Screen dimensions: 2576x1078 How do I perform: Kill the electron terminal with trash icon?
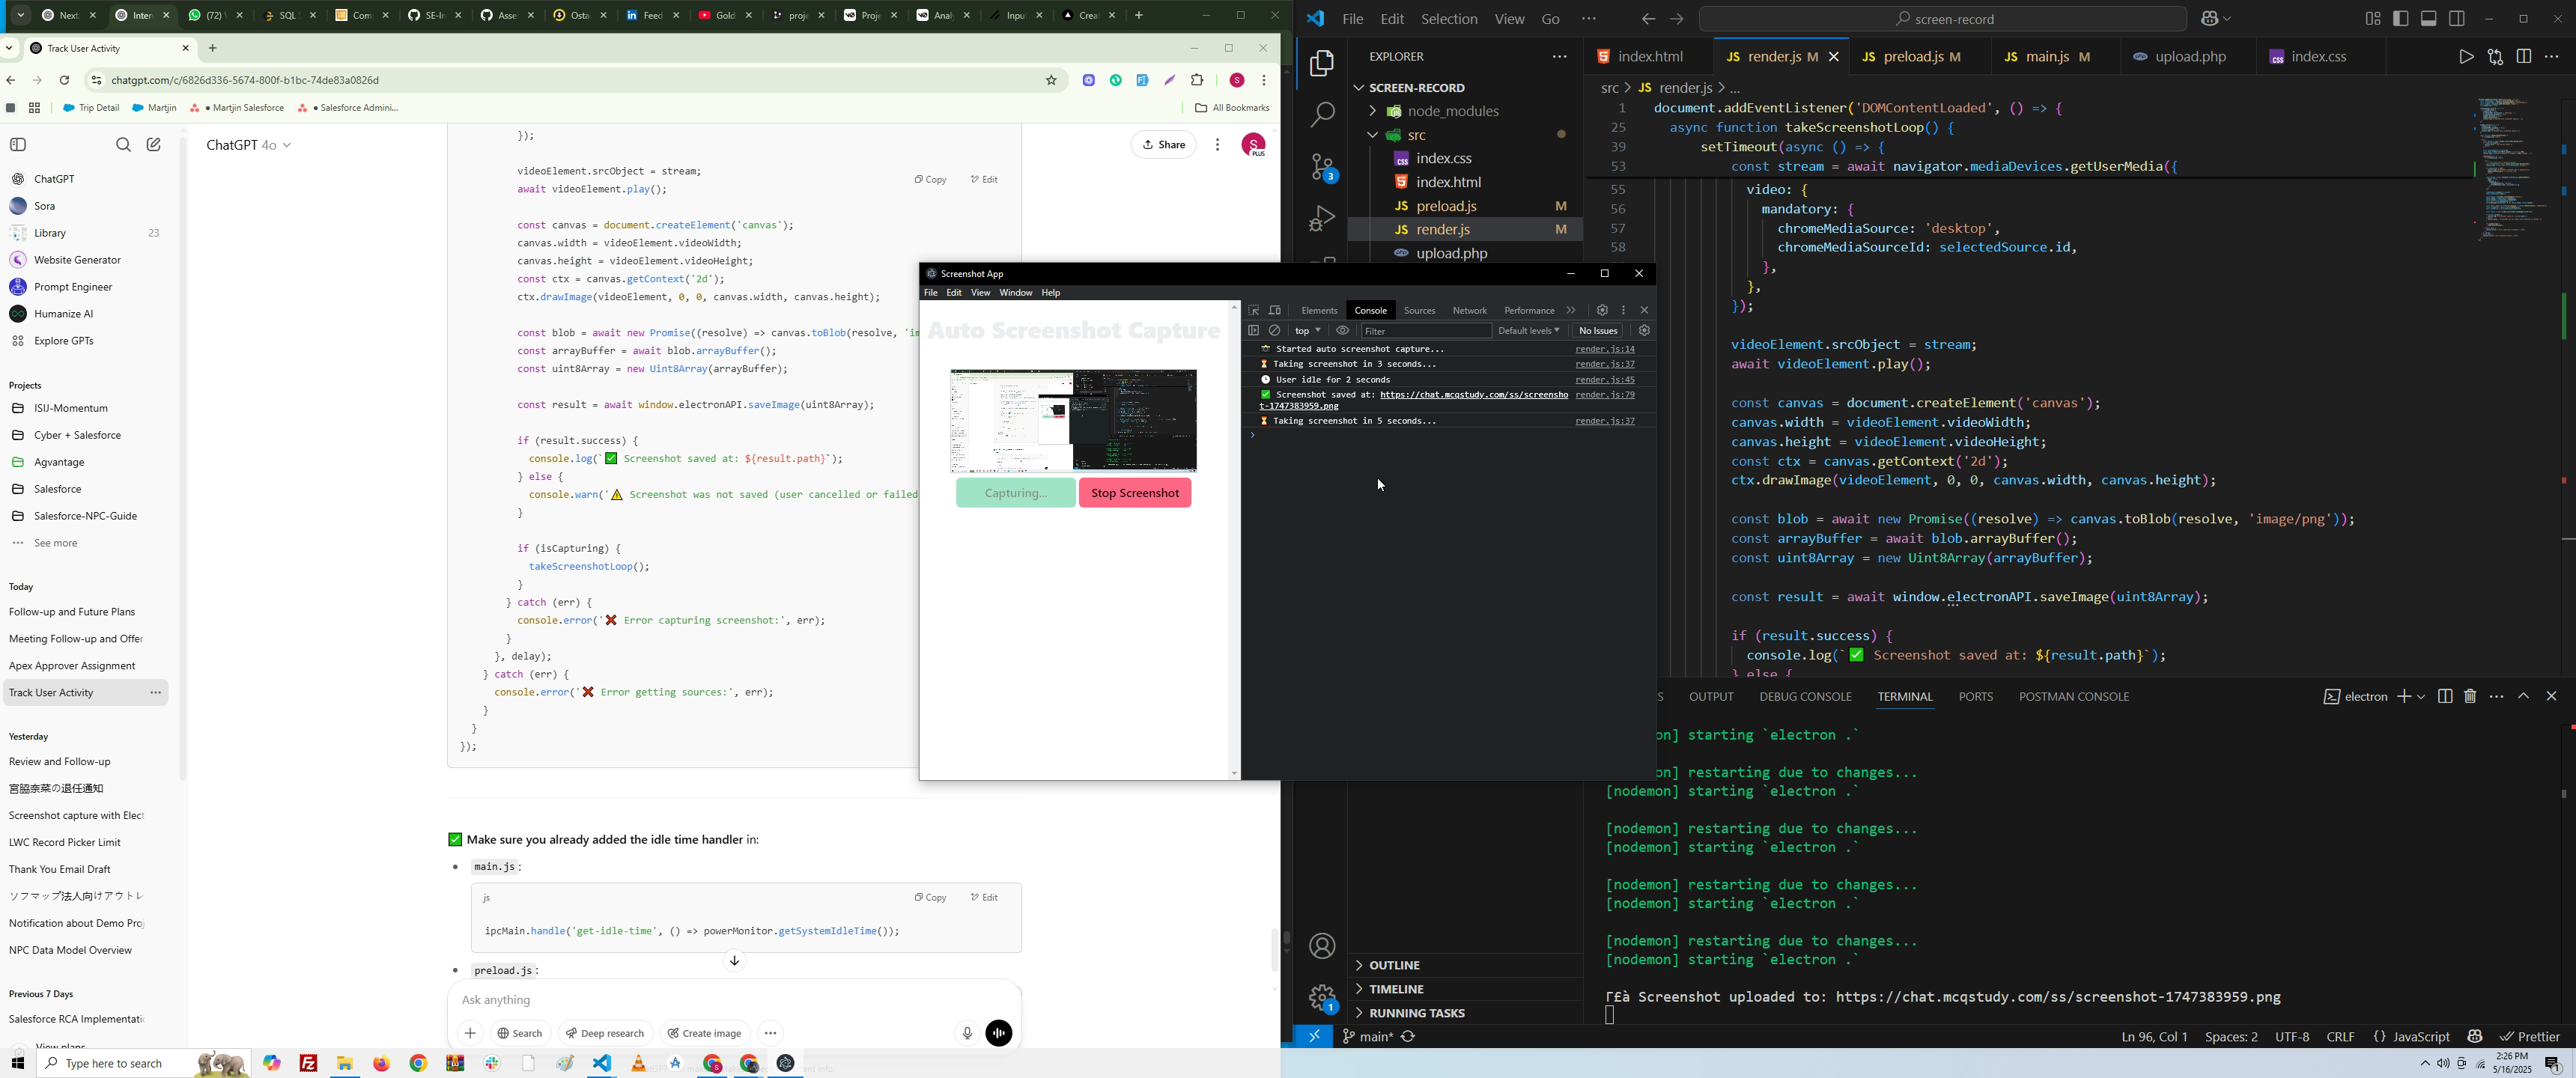(2470, 697)
